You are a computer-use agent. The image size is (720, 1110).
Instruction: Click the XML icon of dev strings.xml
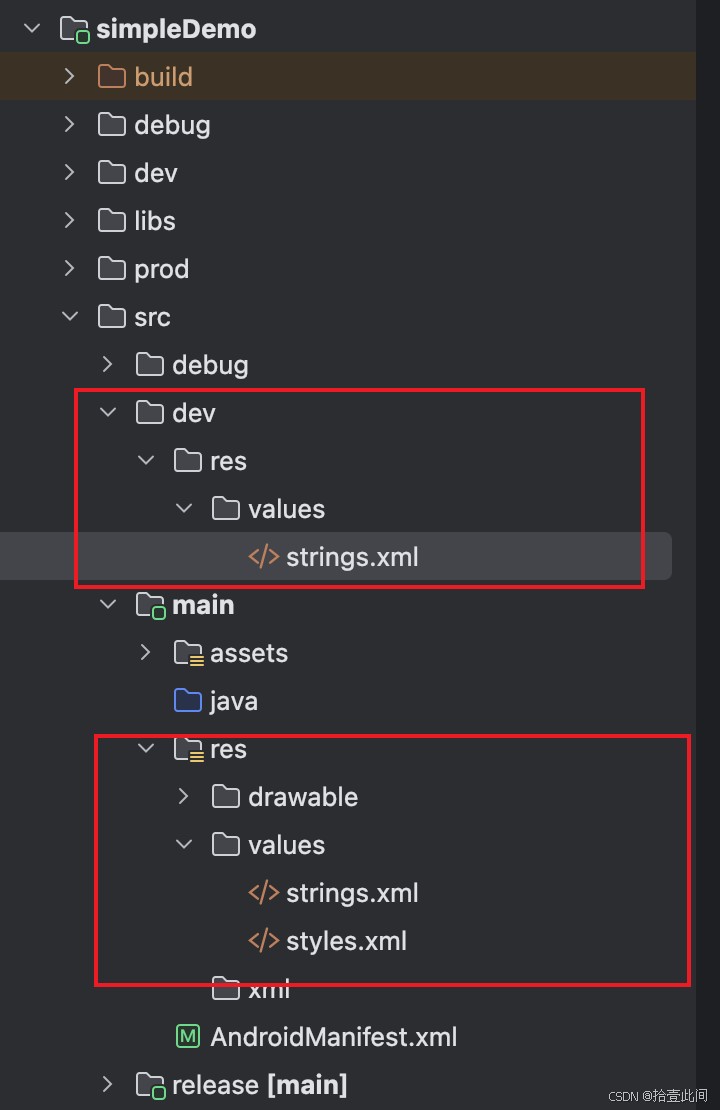(264, 557)
